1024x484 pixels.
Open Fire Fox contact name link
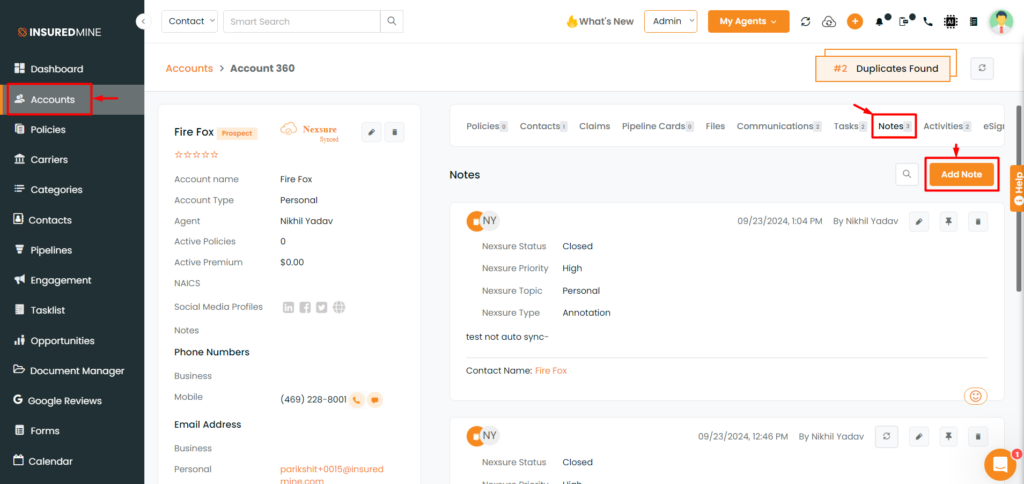click(551, 370)
